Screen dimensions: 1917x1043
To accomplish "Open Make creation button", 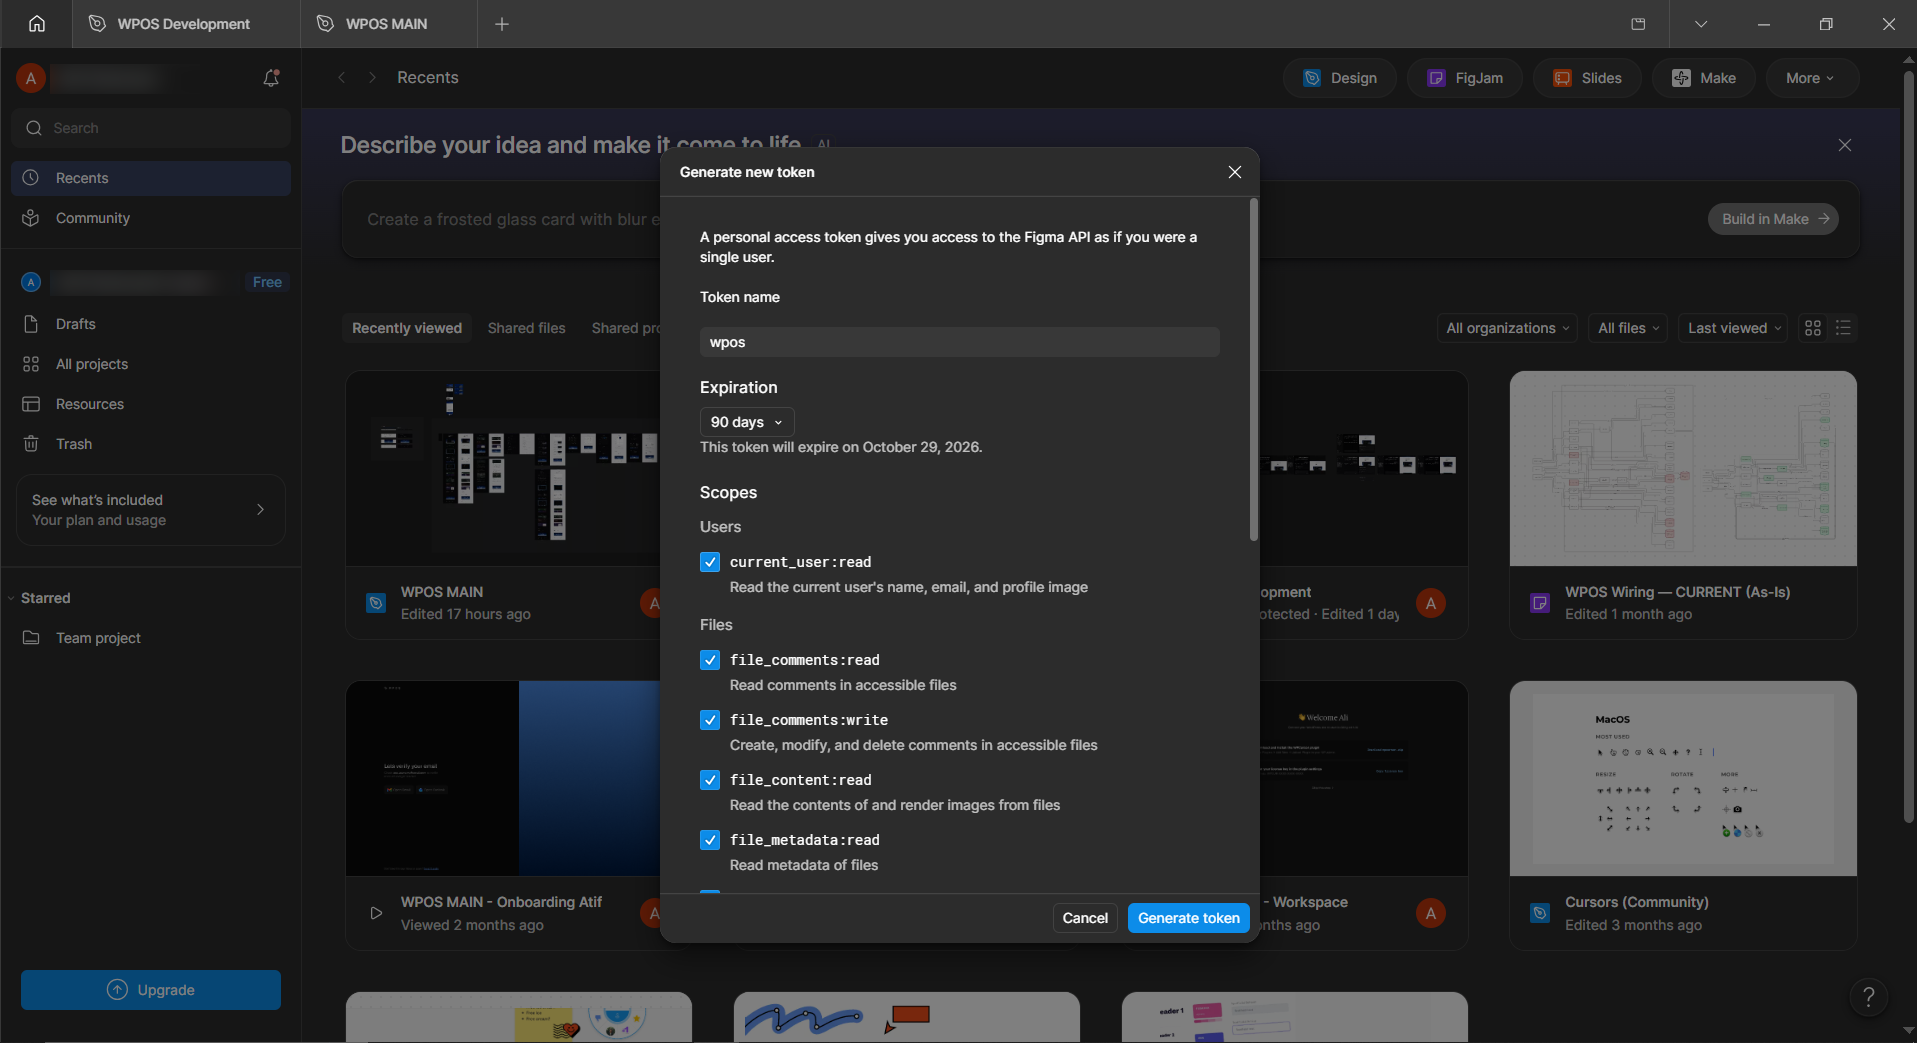I will click(1704, 78).
